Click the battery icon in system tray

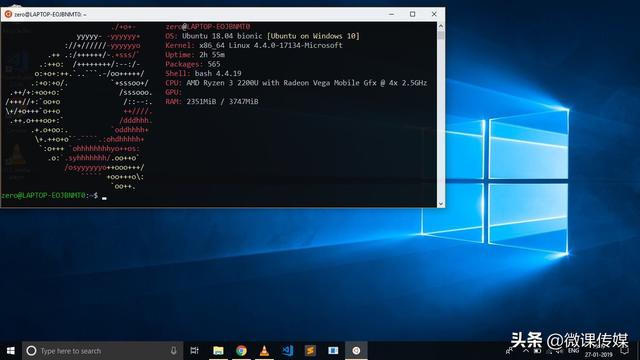(537, 351)
